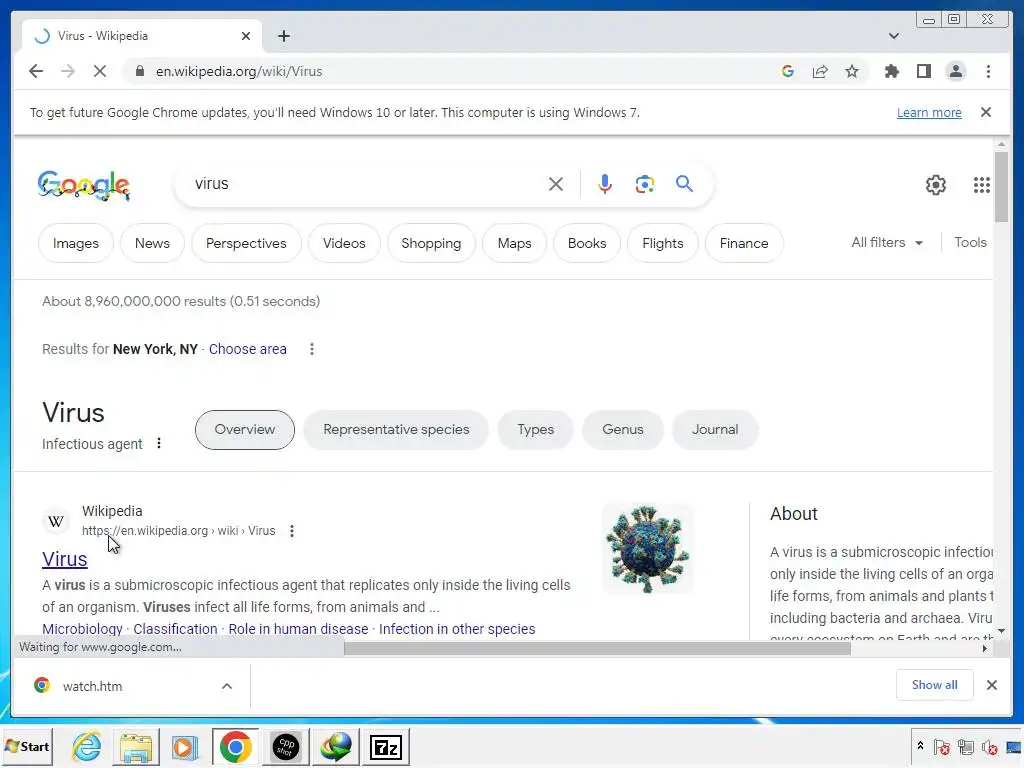This screenshot has height=768, width=1024.
Task: Open the Google apps grid
Action: coord(982,185)
